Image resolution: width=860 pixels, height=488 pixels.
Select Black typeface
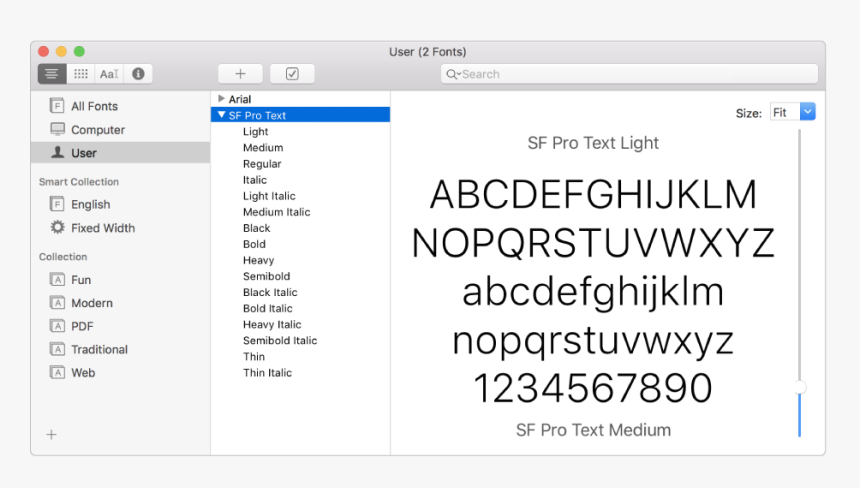256,228
